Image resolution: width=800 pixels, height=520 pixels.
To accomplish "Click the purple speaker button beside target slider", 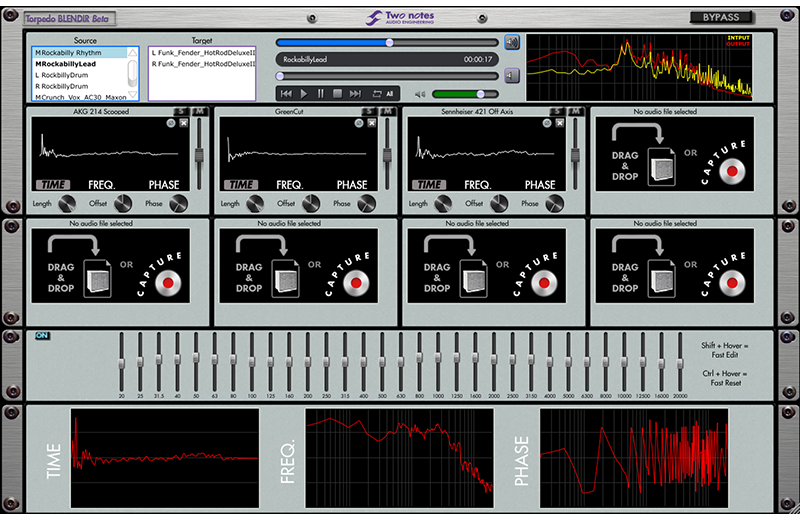I will [512, 76].
